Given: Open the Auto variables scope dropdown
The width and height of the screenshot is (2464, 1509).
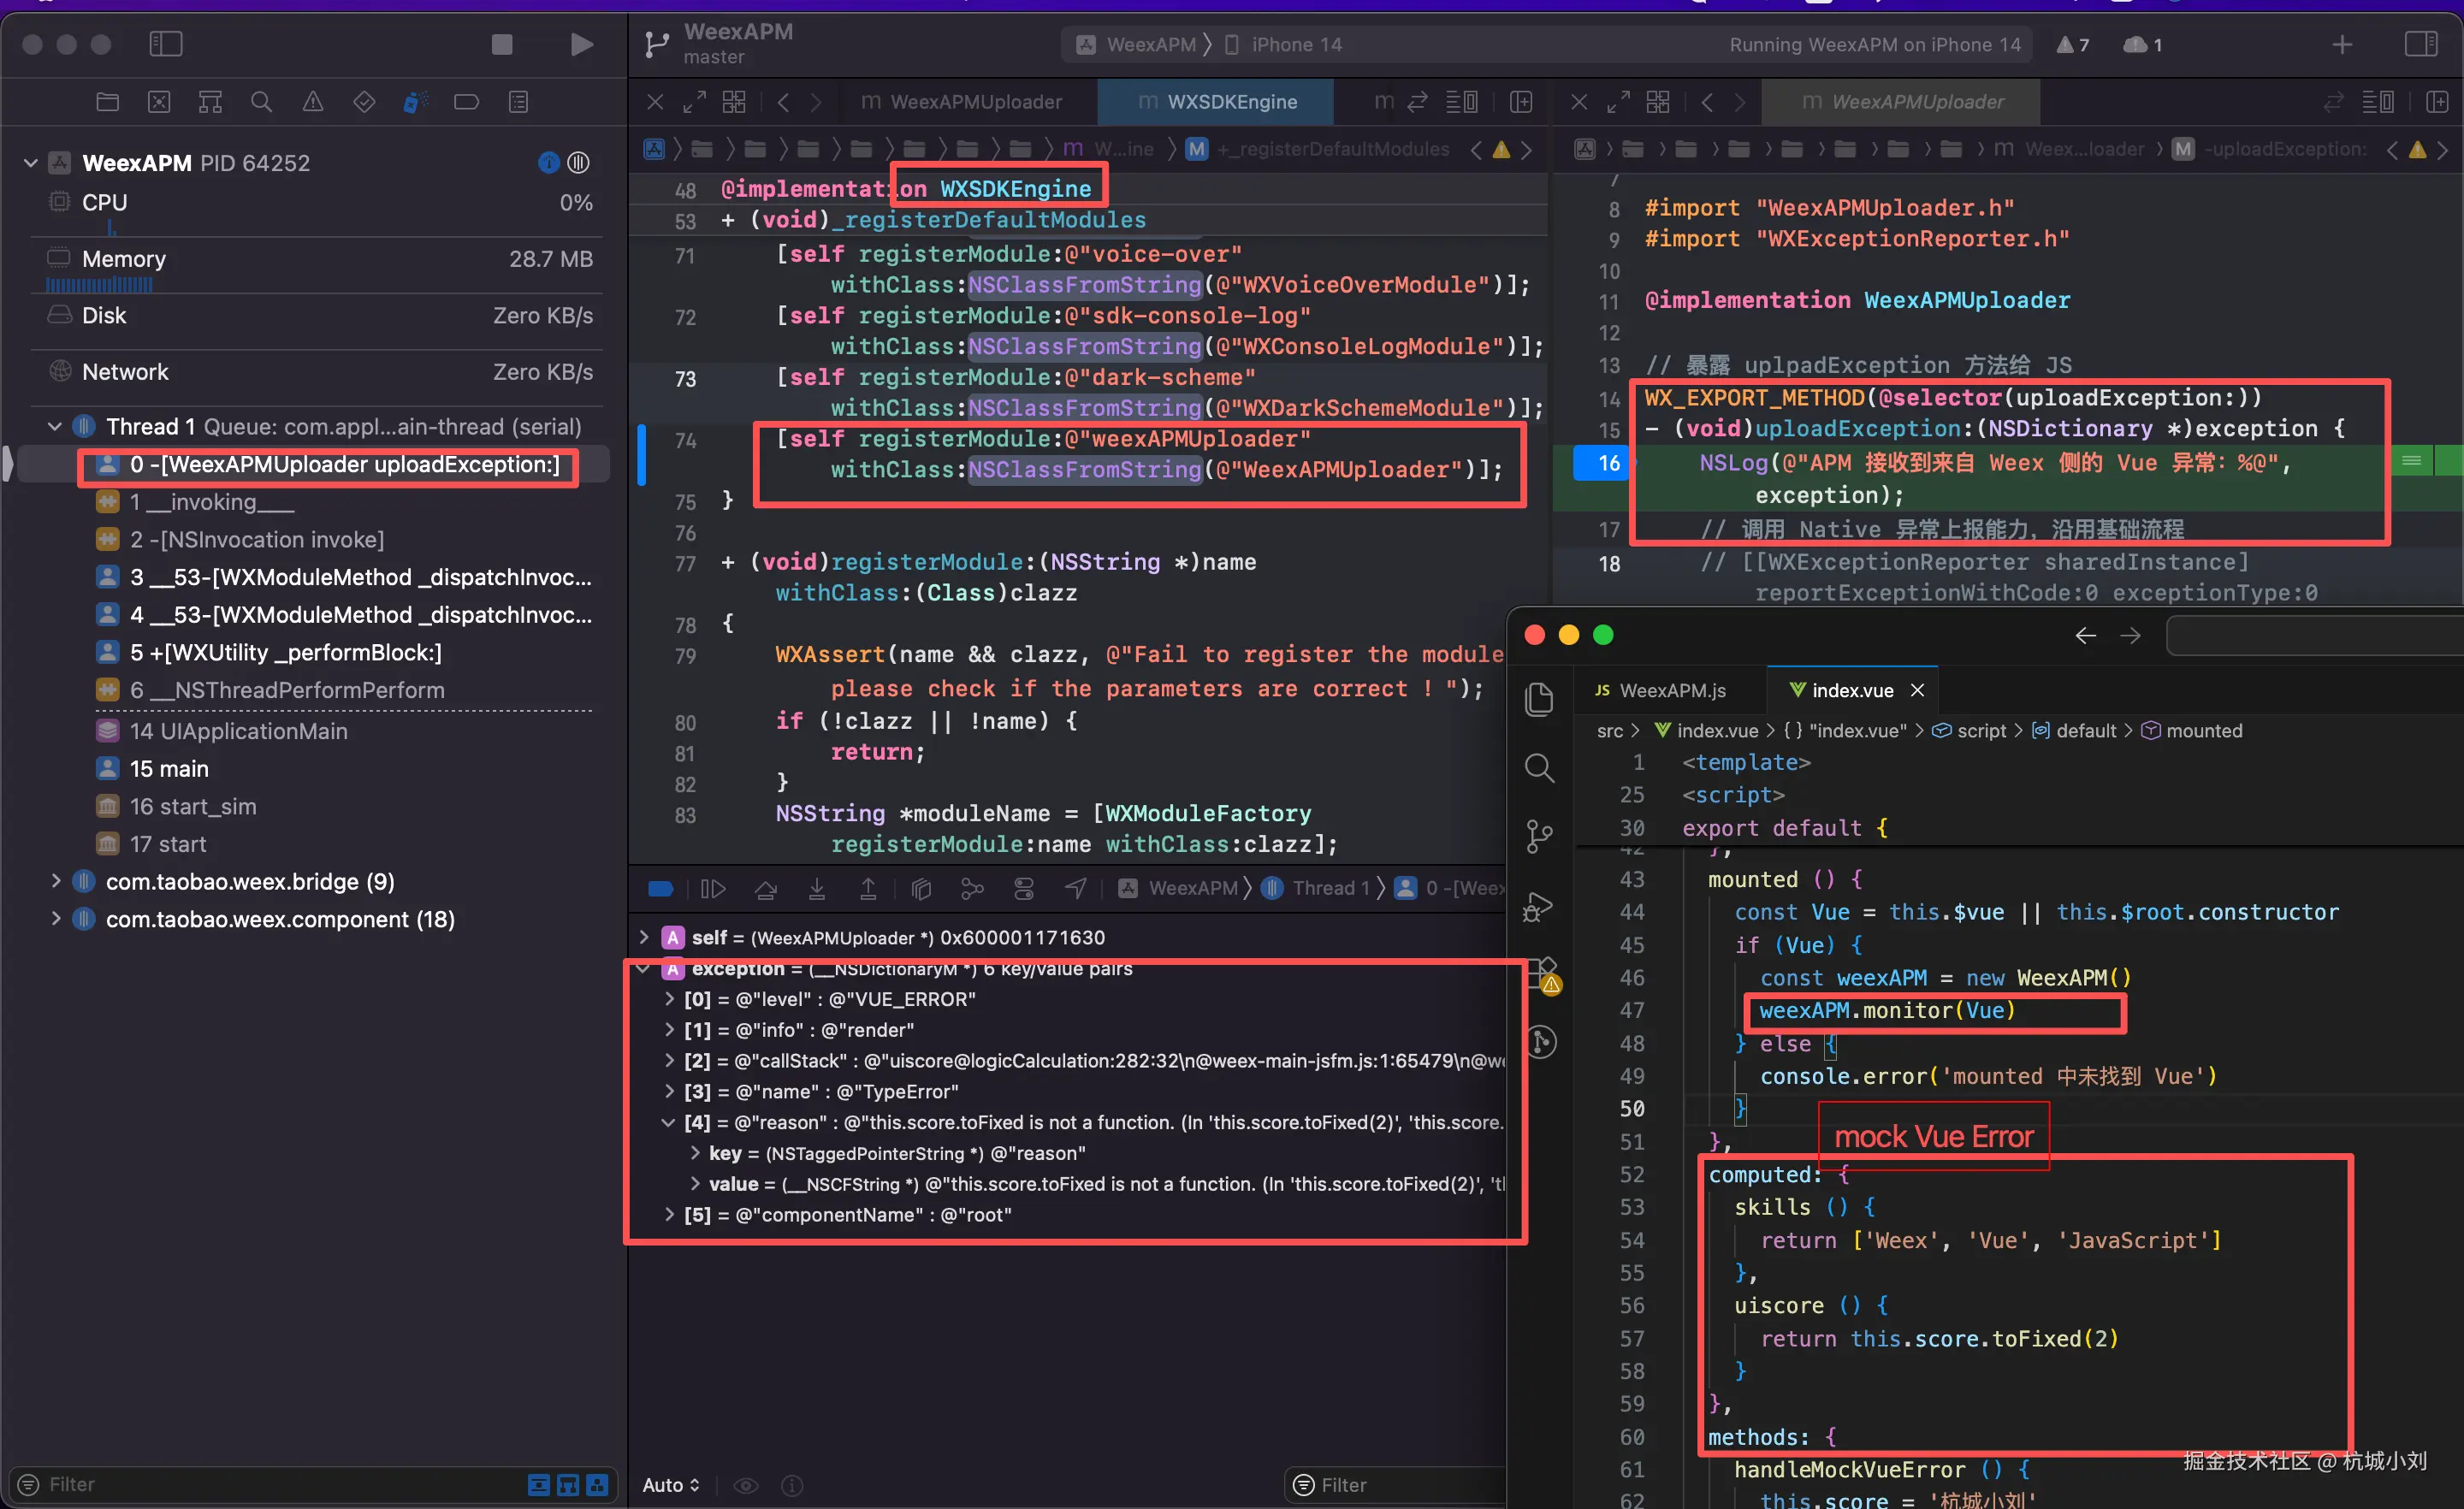Looking at the screenshot, I should (671, 1485).
